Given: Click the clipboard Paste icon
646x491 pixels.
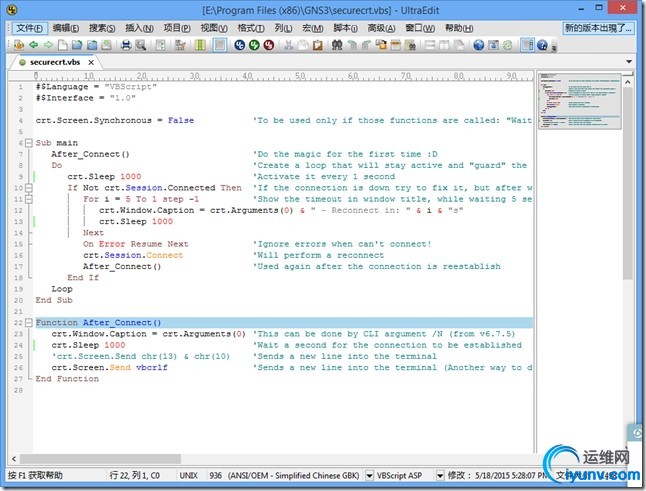Looking at the screenshot, I should click(317, 44).
